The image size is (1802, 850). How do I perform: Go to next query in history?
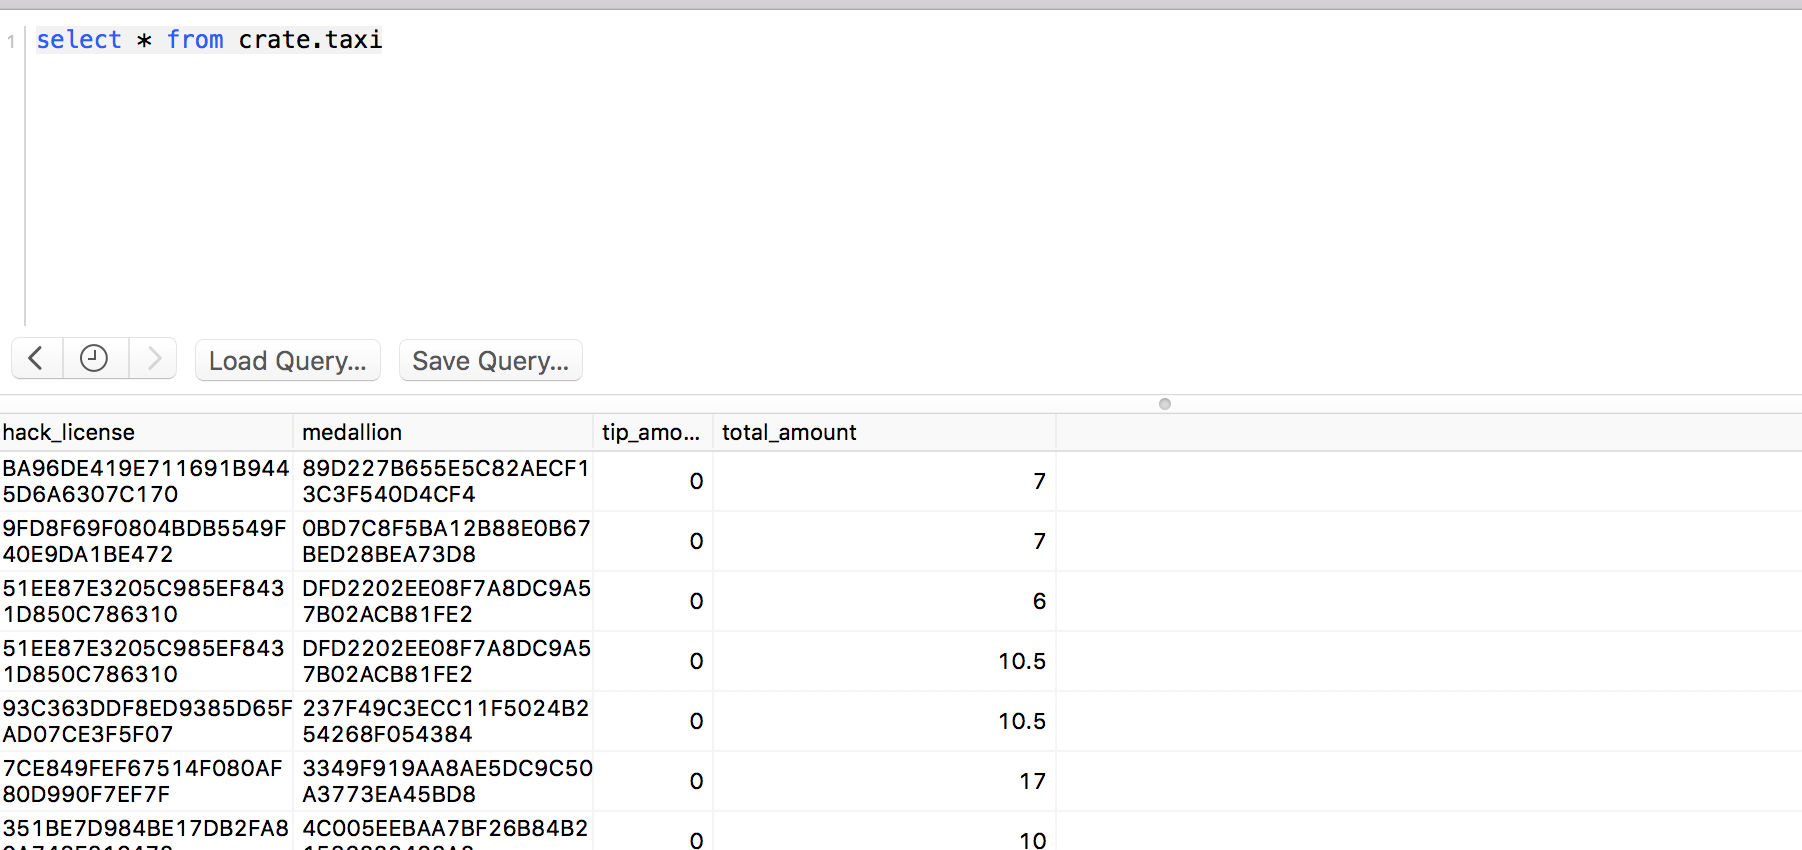click(x=153, y=359)
